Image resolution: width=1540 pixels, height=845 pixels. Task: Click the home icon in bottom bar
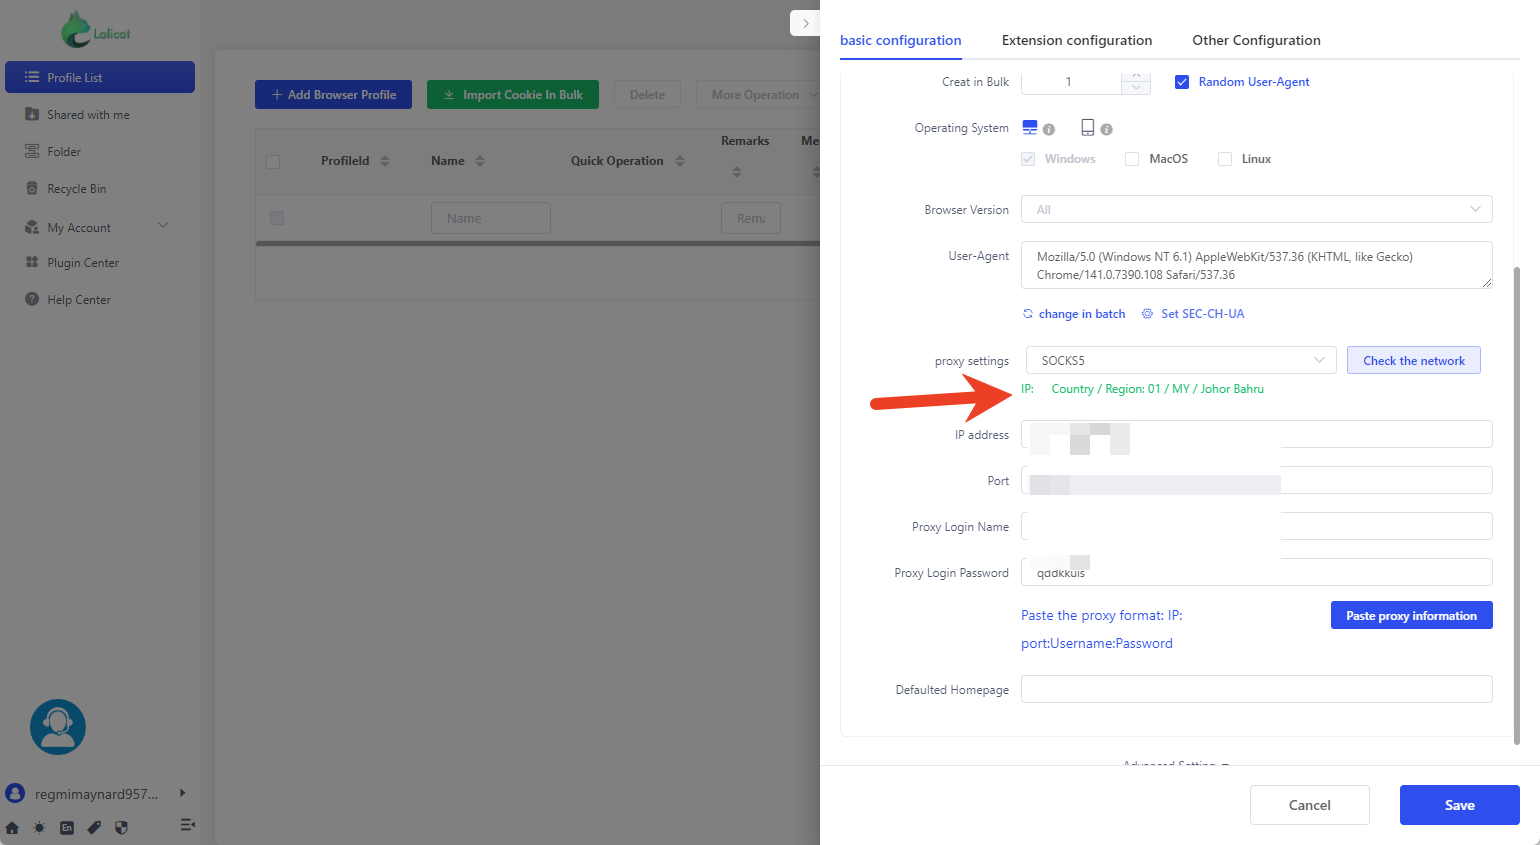coord(12,827)
